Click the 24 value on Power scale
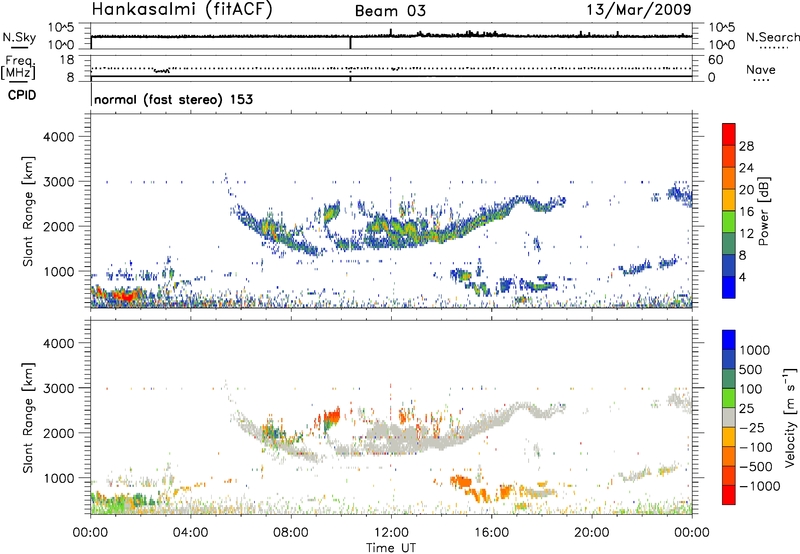 click(746, 168)
